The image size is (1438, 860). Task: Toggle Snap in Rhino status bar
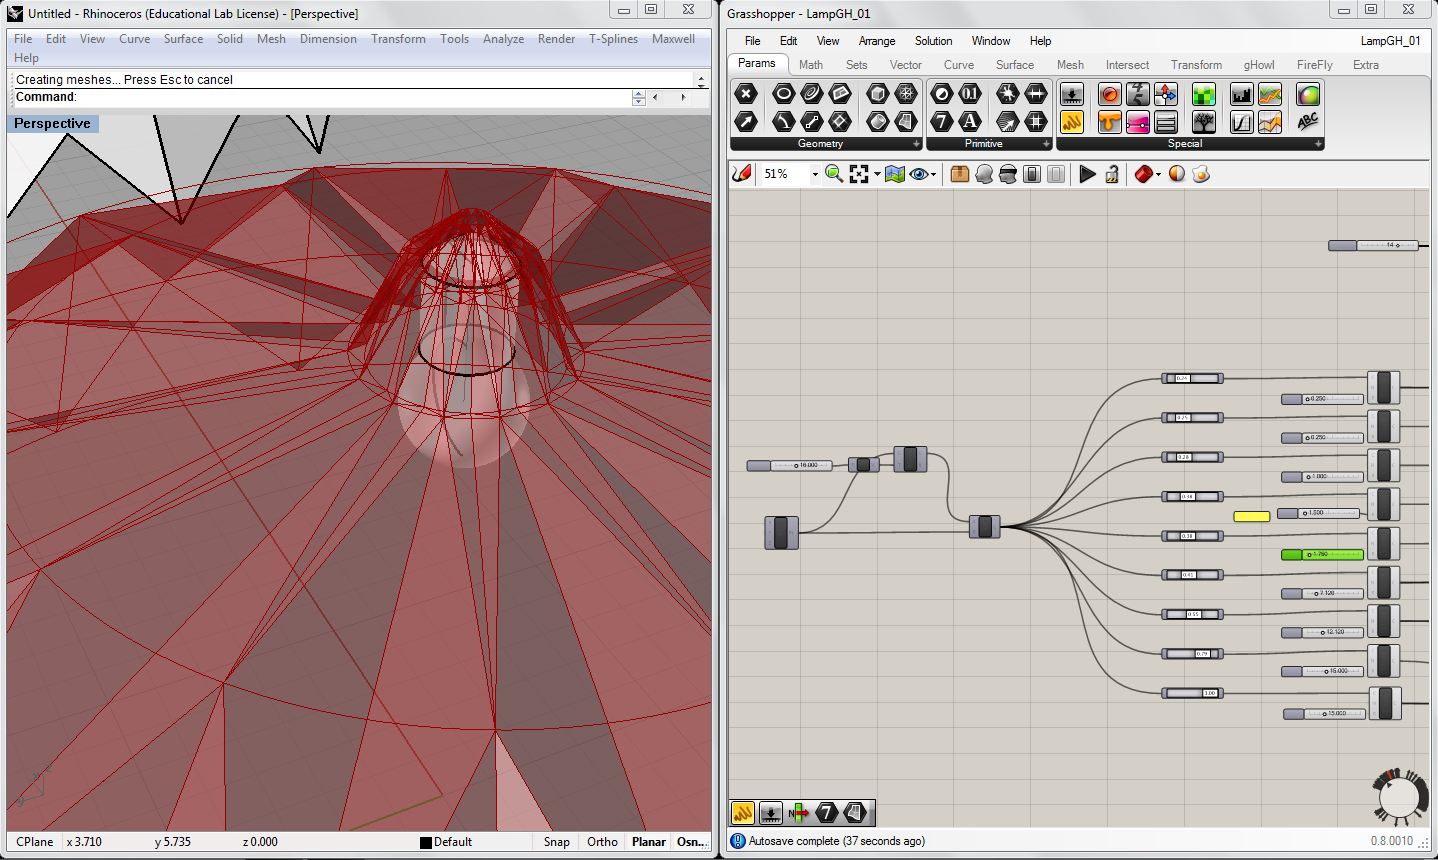[557, 842]
